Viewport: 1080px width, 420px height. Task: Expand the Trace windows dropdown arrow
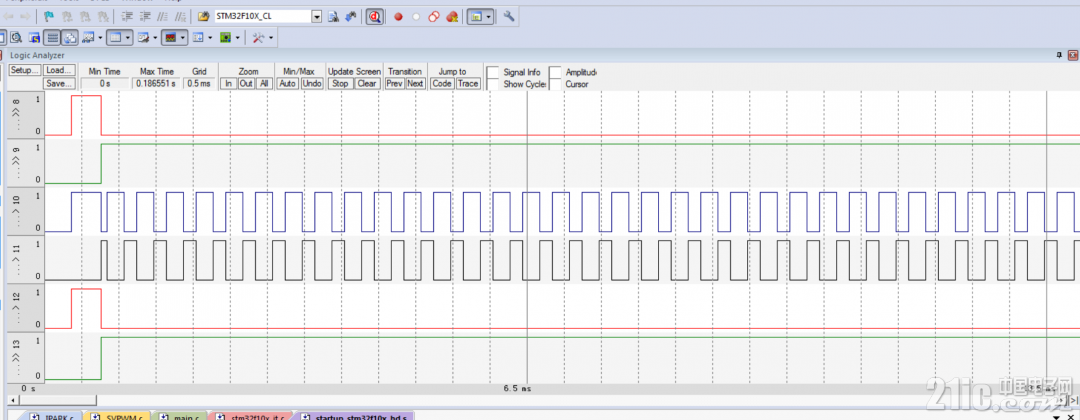point(210,37)
